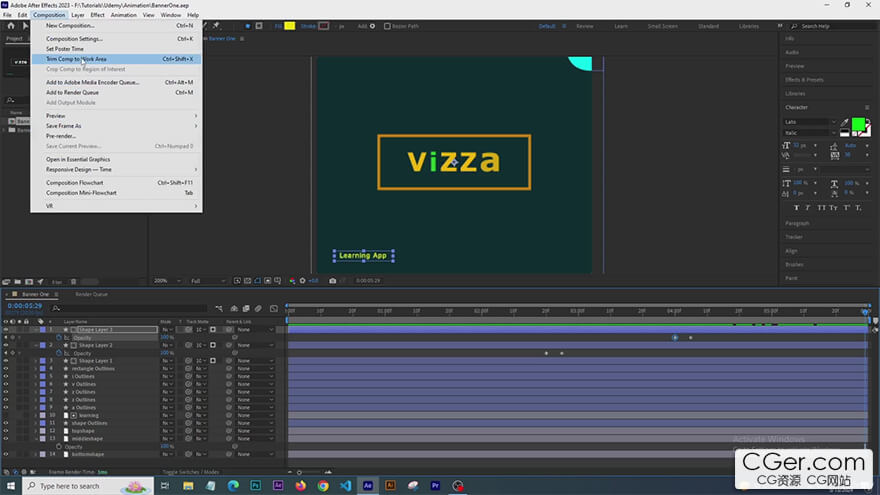Hide the Shape Layer 2 layer eye
This screenshot has height=495, width=880.
[x=6, y=345]
